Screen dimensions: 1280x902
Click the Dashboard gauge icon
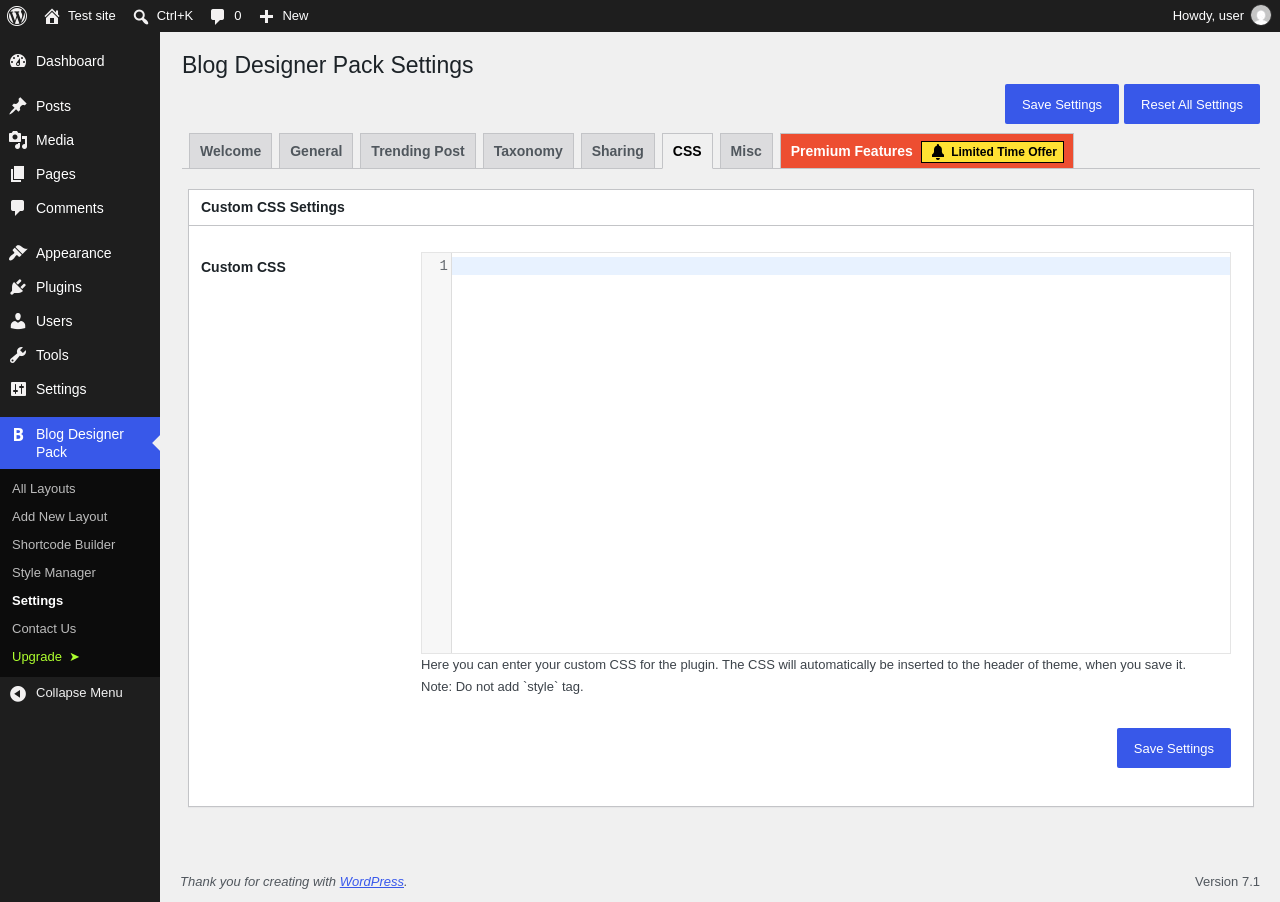pyautogui.click(x=18, y=61)
